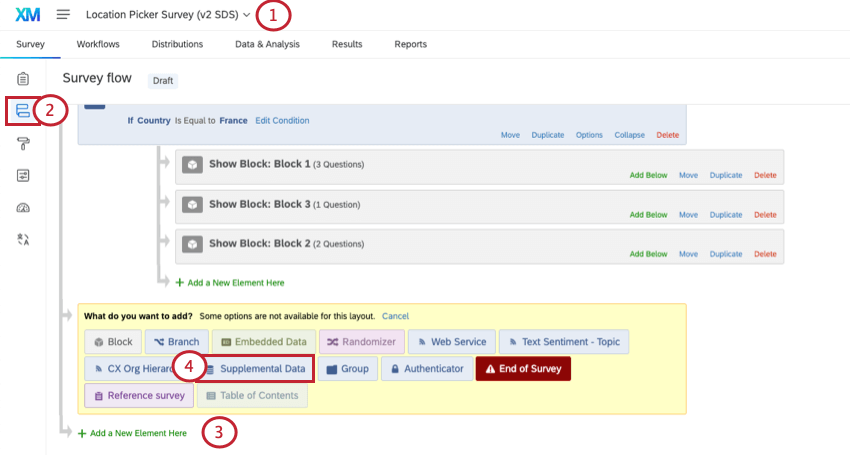Click the XM logo
The width and height of the screenshot is (850, 455).
click(x=28, y=15)
